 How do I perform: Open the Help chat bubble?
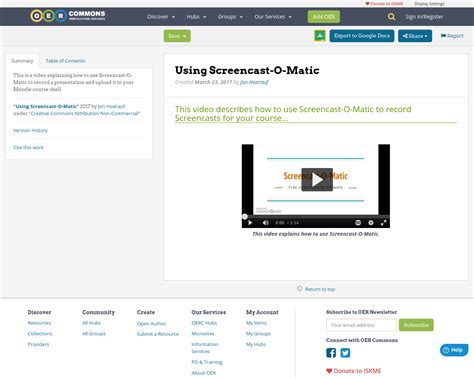[x=454, y=350]
